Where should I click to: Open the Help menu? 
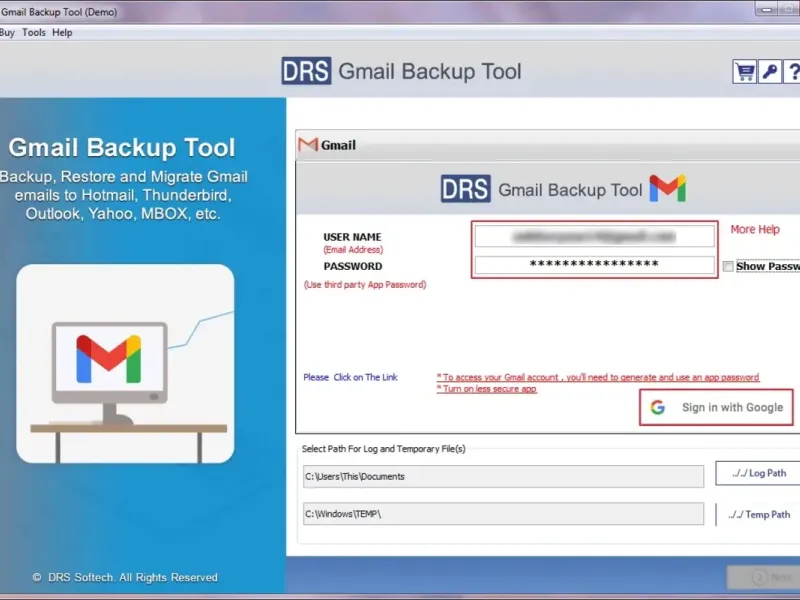62,33
